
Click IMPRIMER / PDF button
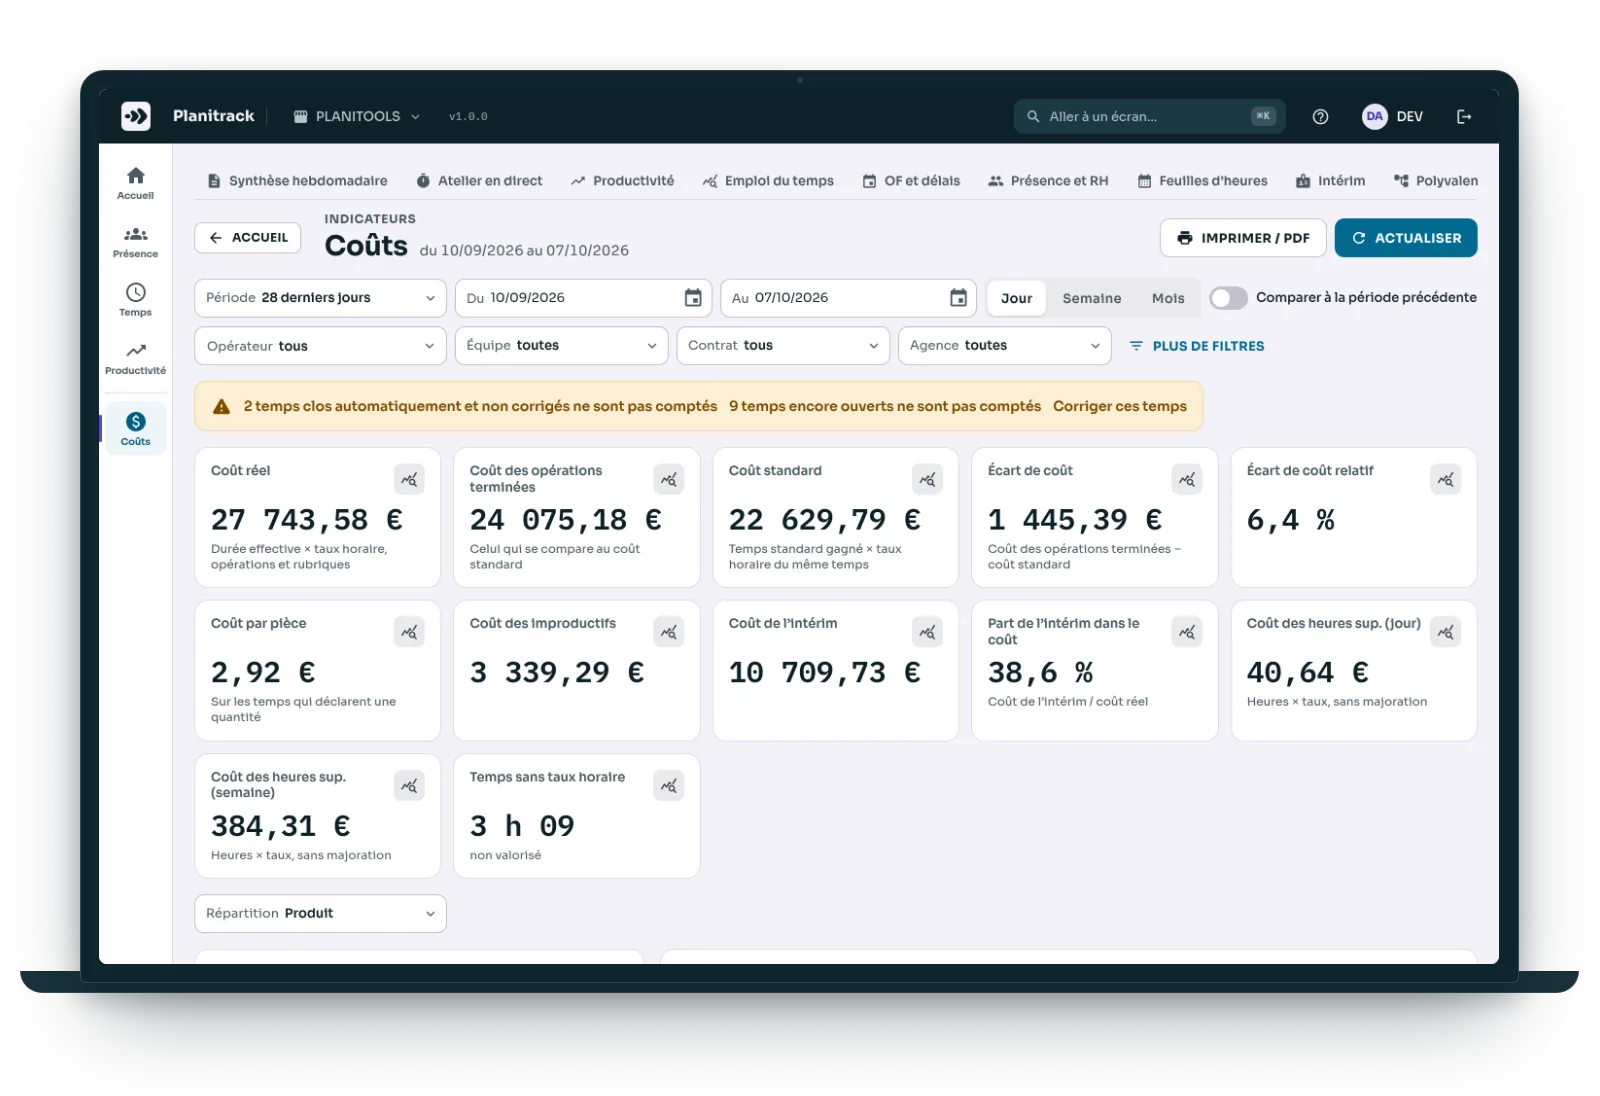[1243, 238]
